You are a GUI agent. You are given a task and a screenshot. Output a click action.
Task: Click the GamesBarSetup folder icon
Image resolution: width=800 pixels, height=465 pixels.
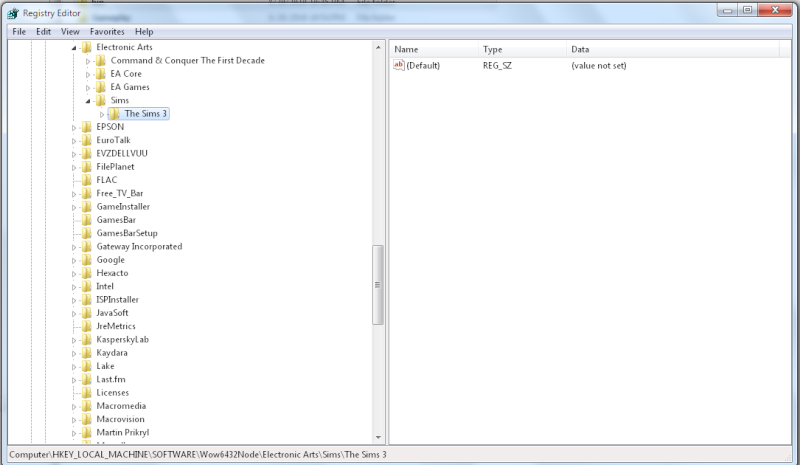(87, 233)
